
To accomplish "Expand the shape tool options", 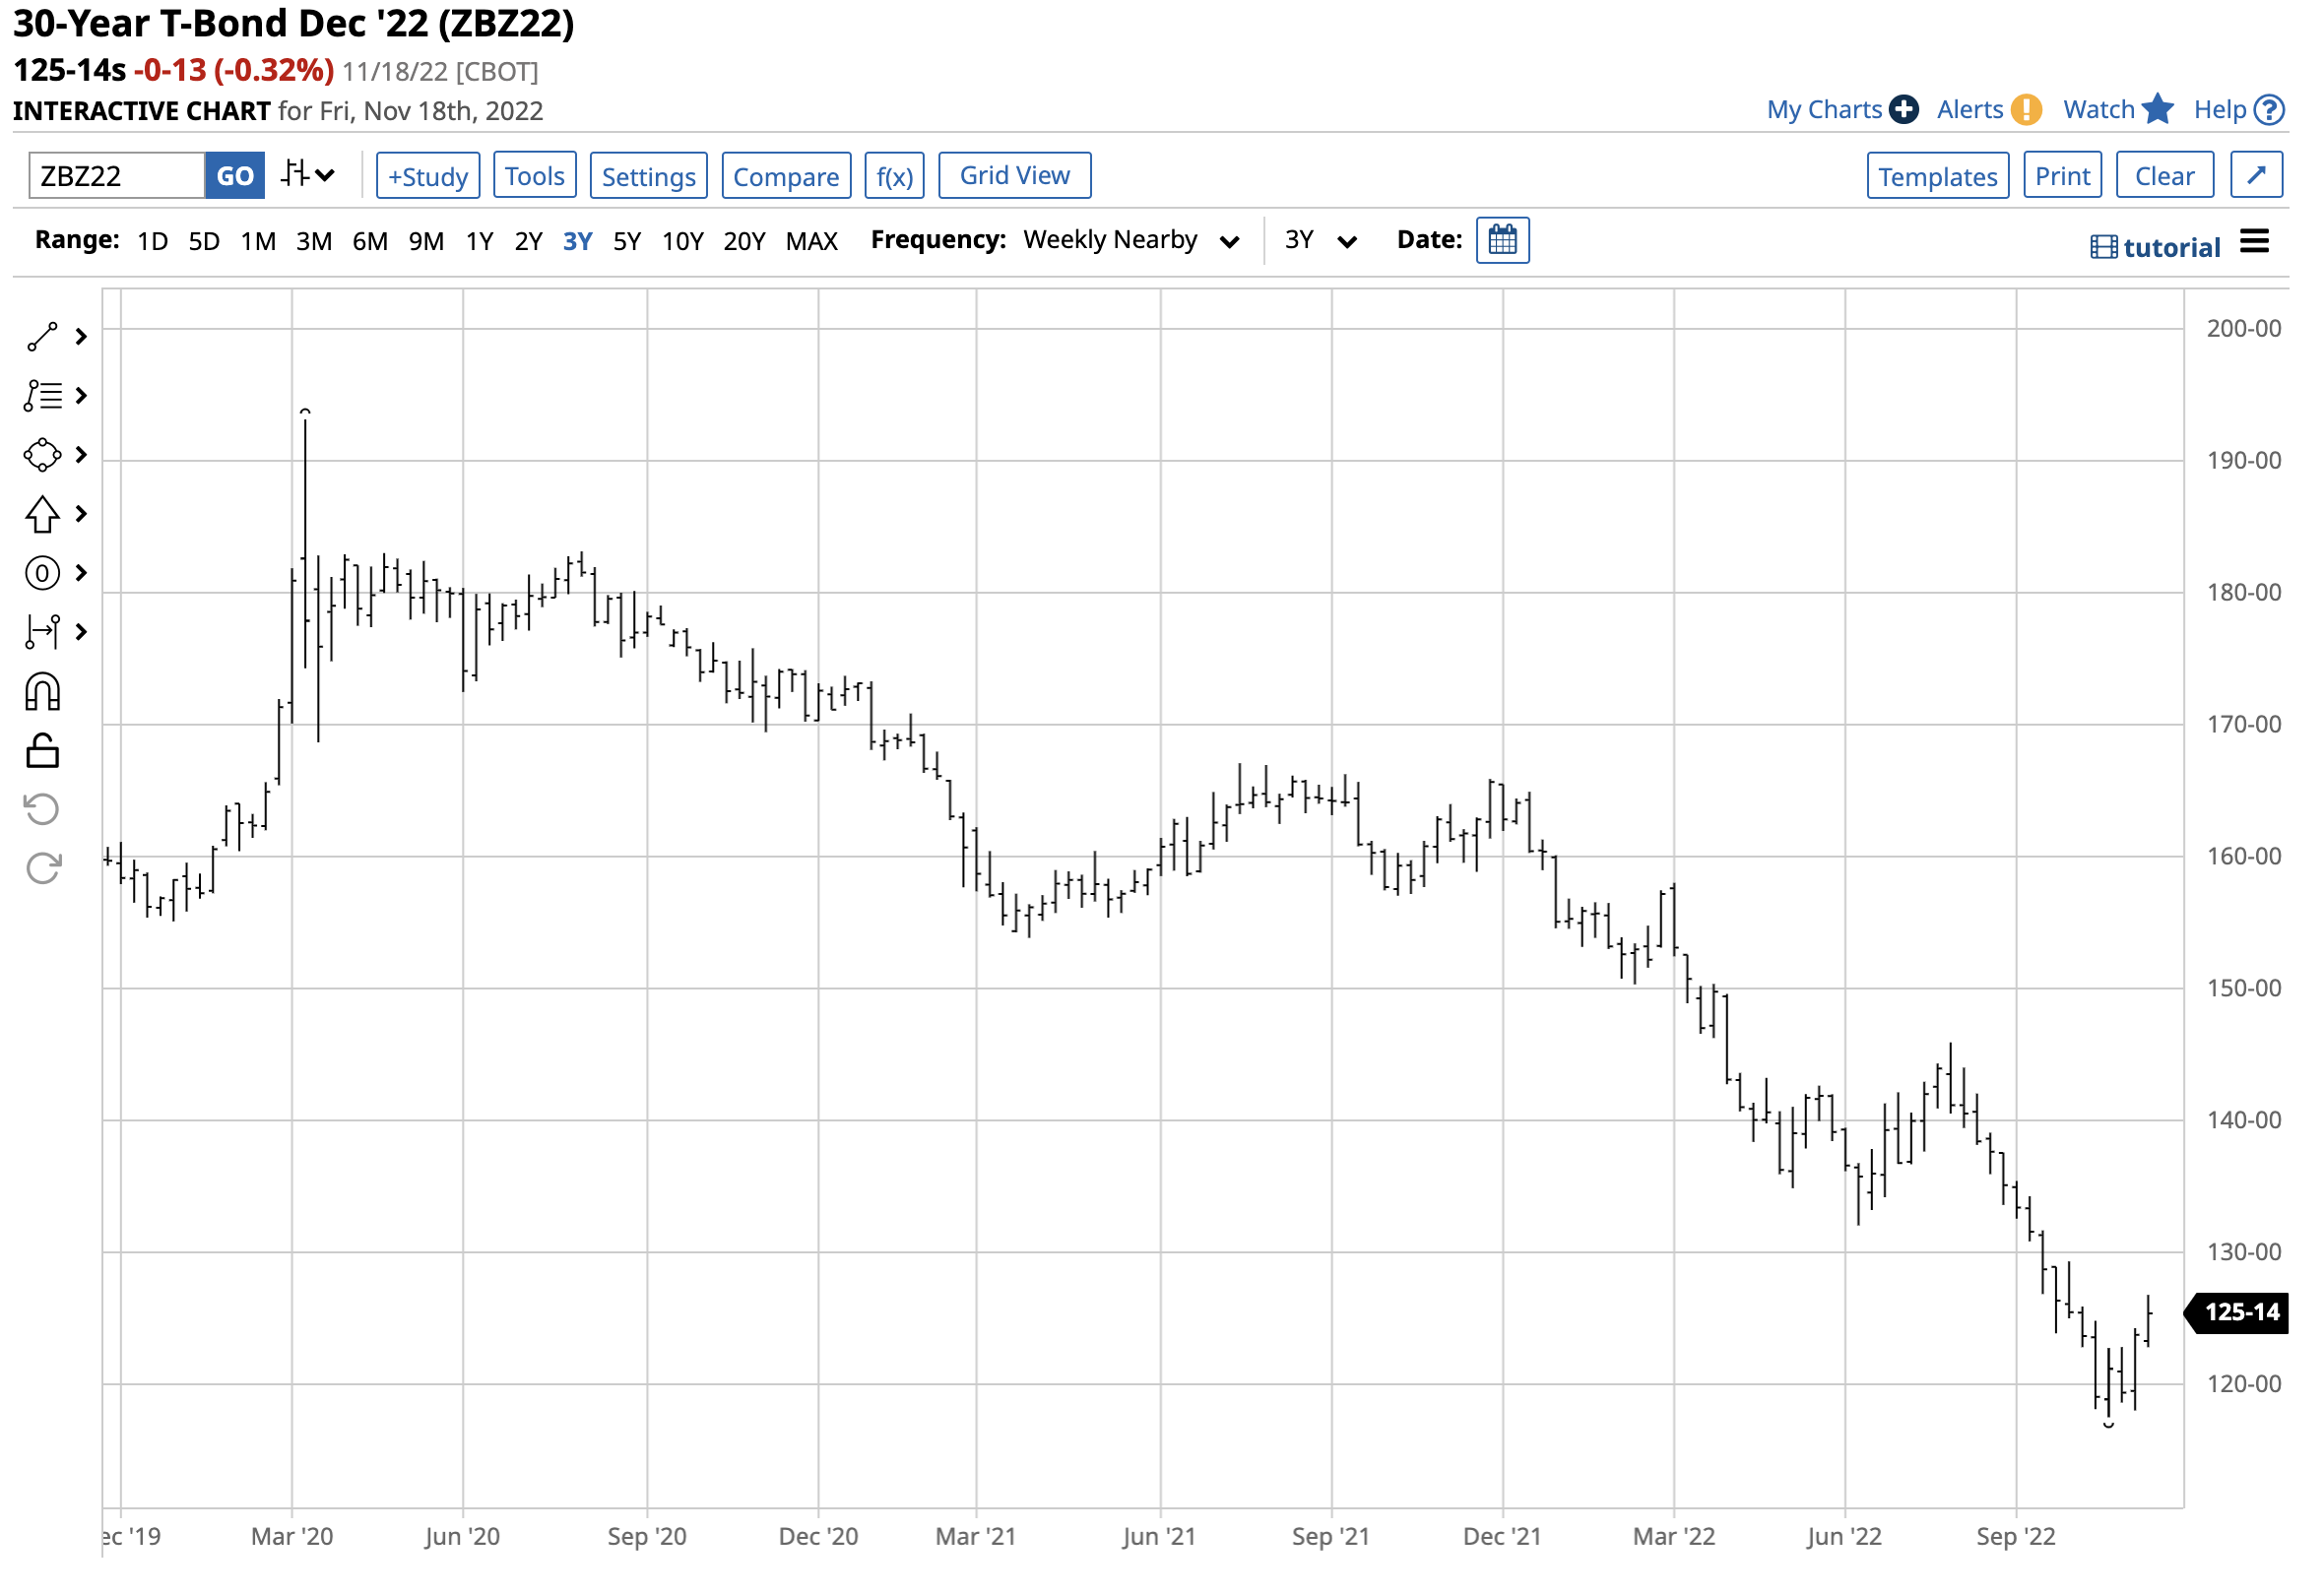I will [82, 456].
